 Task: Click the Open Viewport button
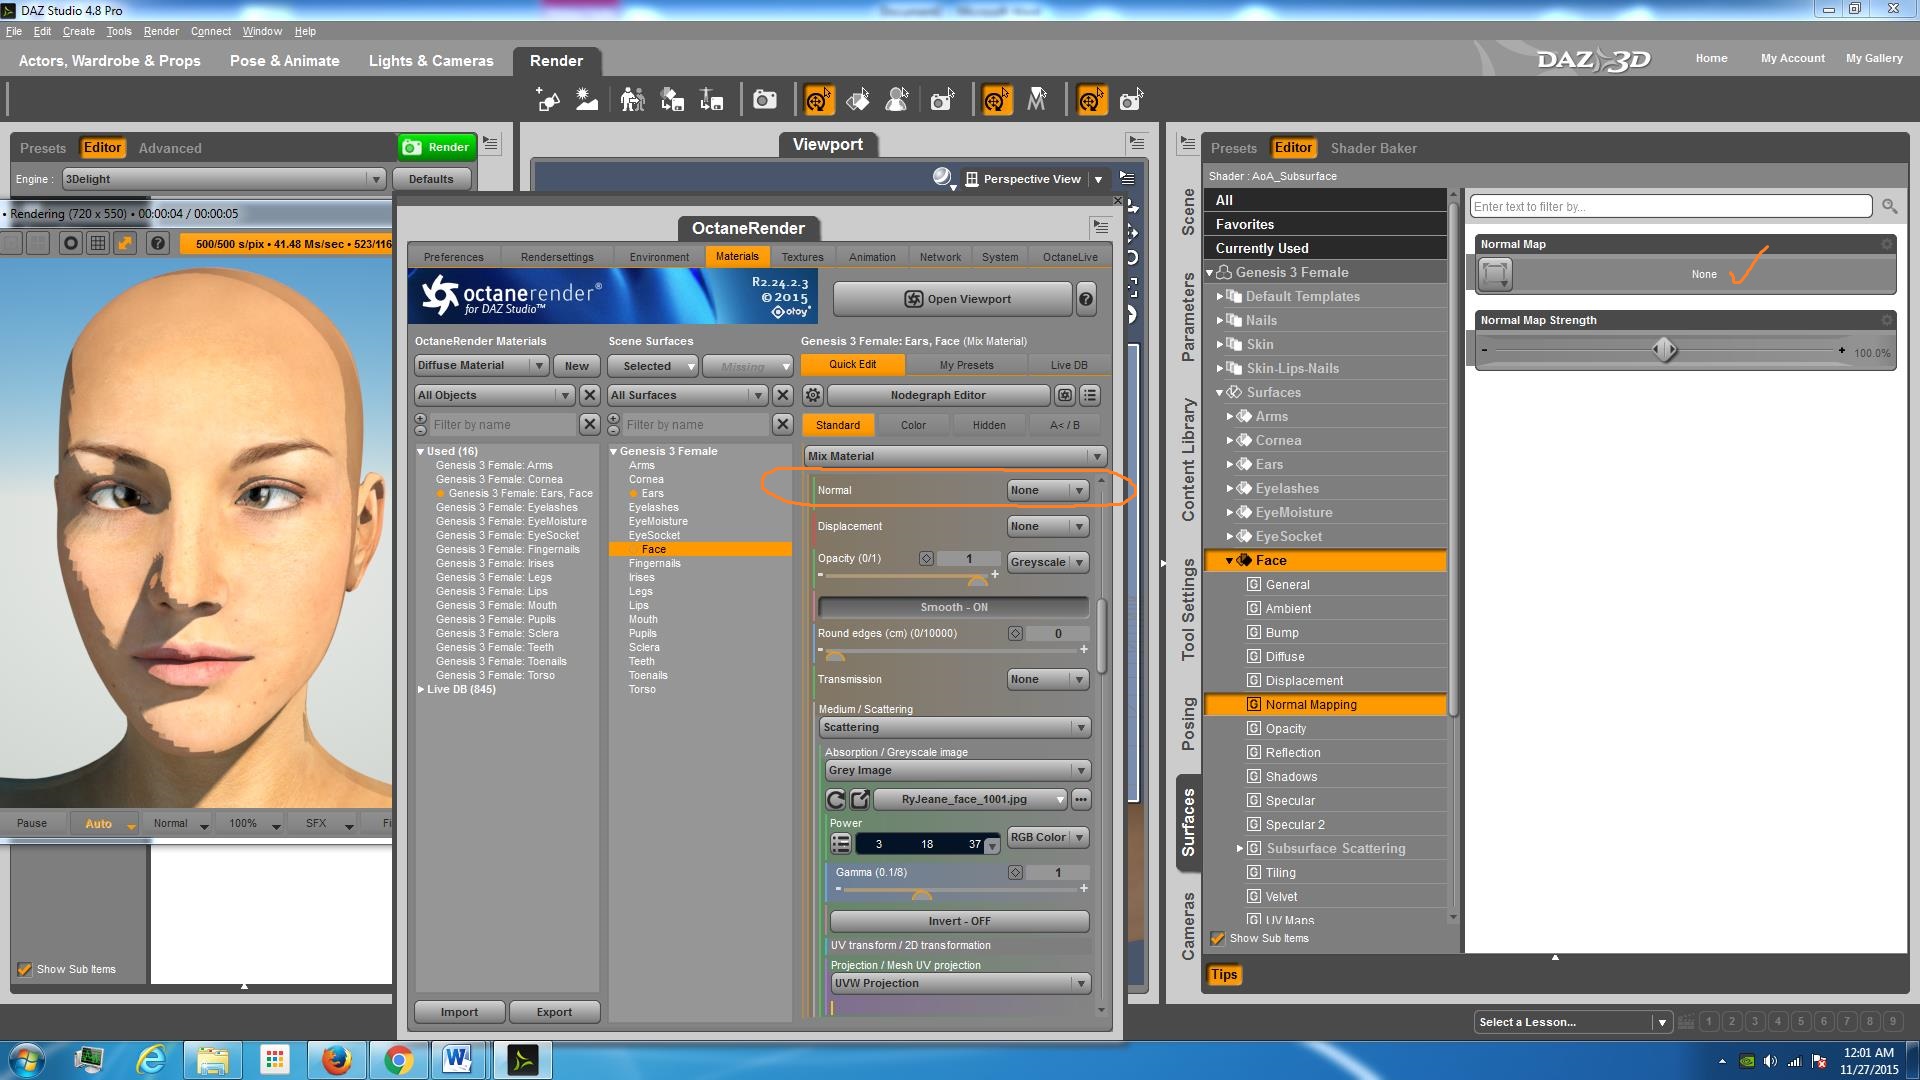tap(952, 299)
